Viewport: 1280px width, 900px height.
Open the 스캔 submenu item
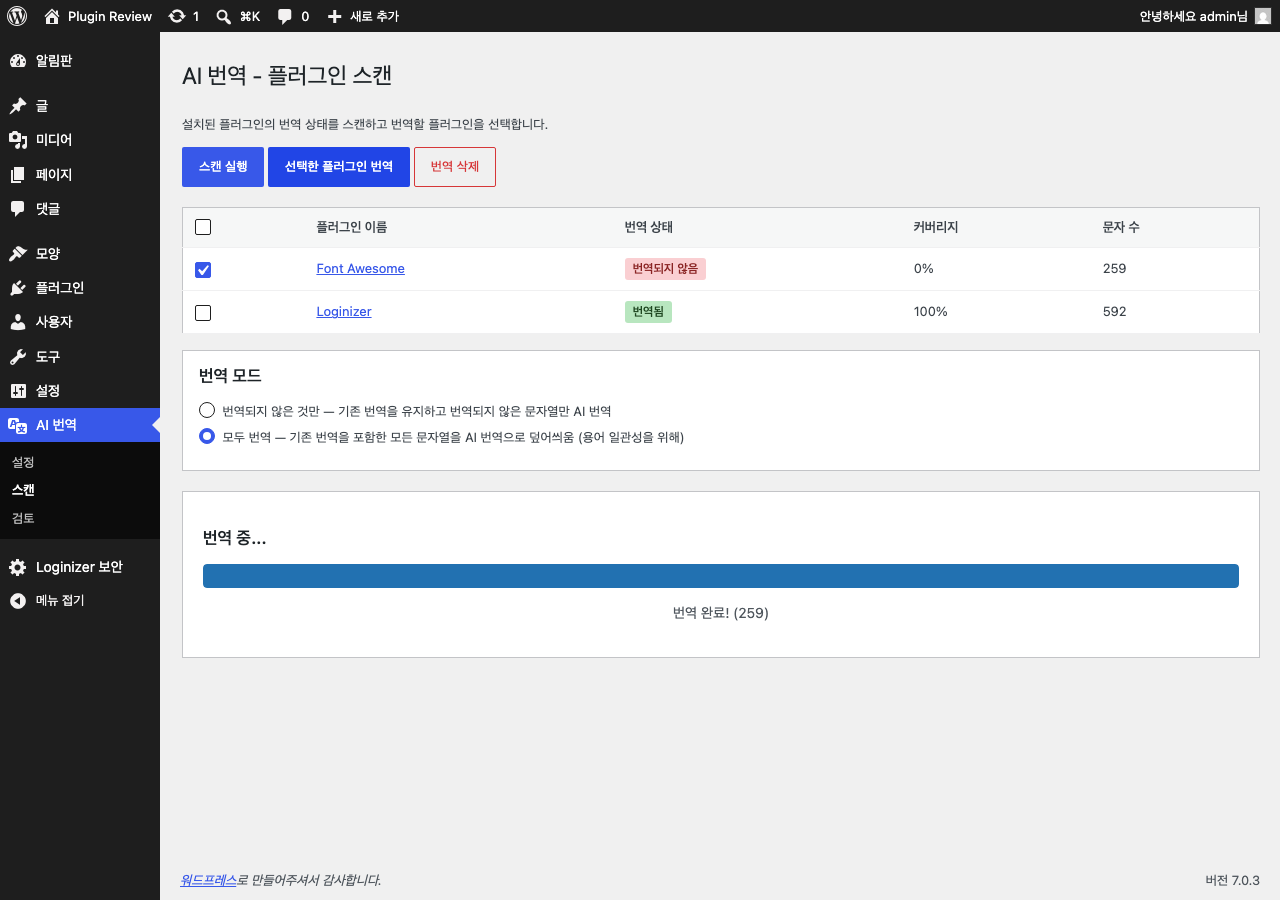click(24, 491)
